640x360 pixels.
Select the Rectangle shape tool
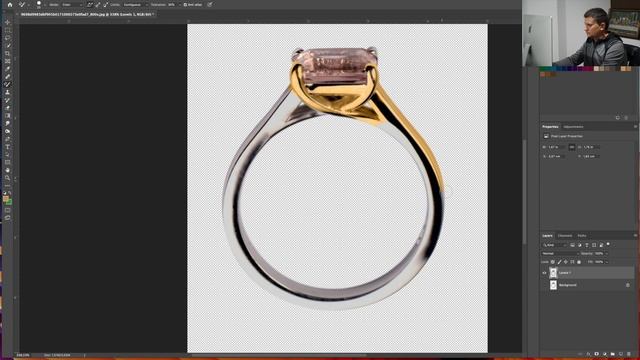(x=7, y=162)
